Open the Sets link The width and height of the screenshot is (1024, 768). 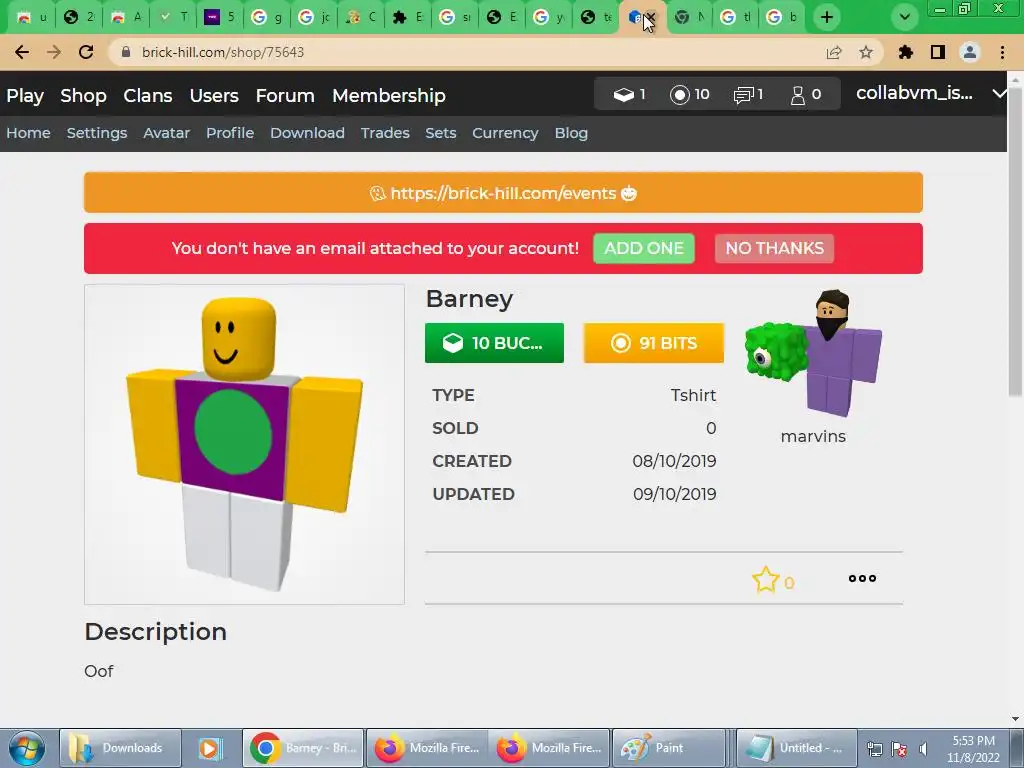pos(440,133)
